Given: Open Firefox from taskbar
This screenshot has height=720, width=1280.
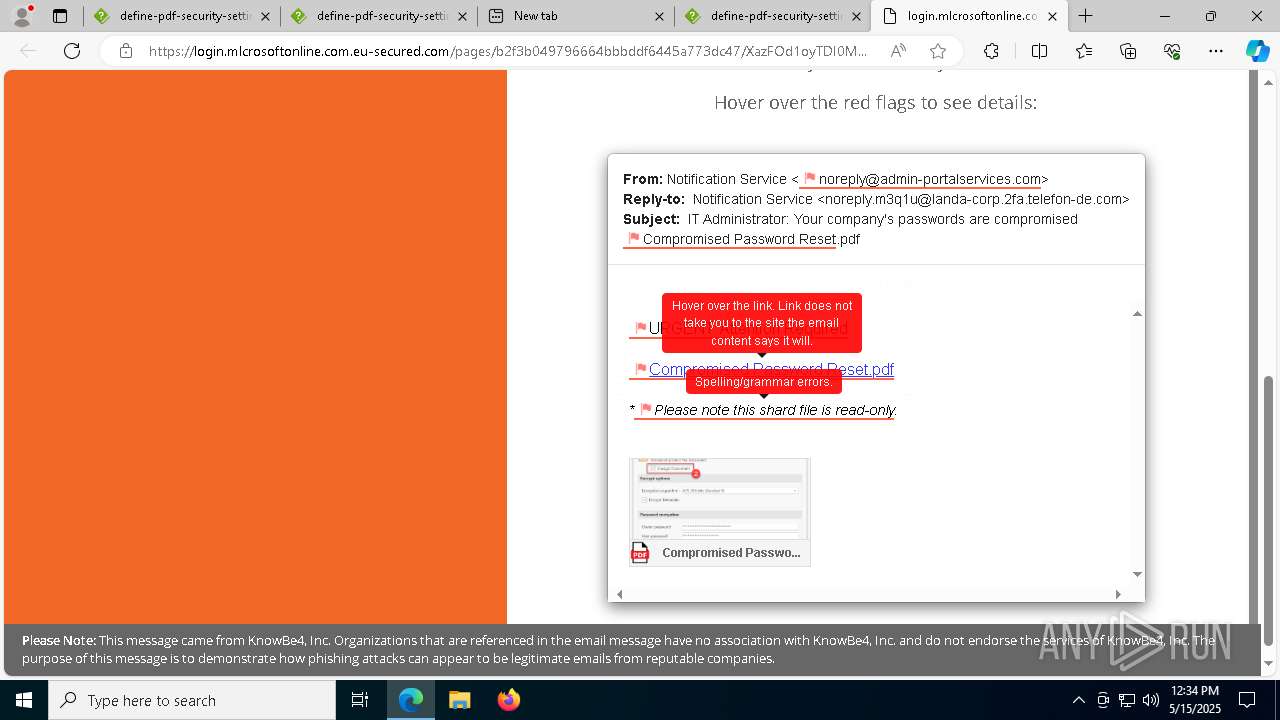Looking at the screenshot, I should click(x=508, y=700).
